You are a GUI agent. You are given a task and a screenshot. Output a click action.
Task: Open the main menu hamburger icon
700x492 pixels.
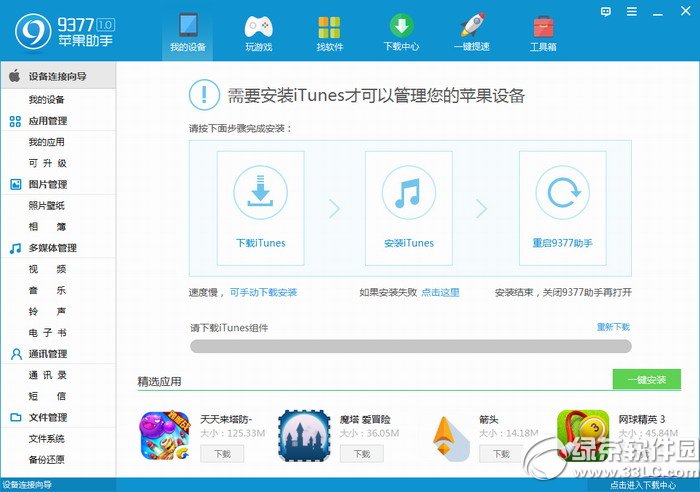632,12
